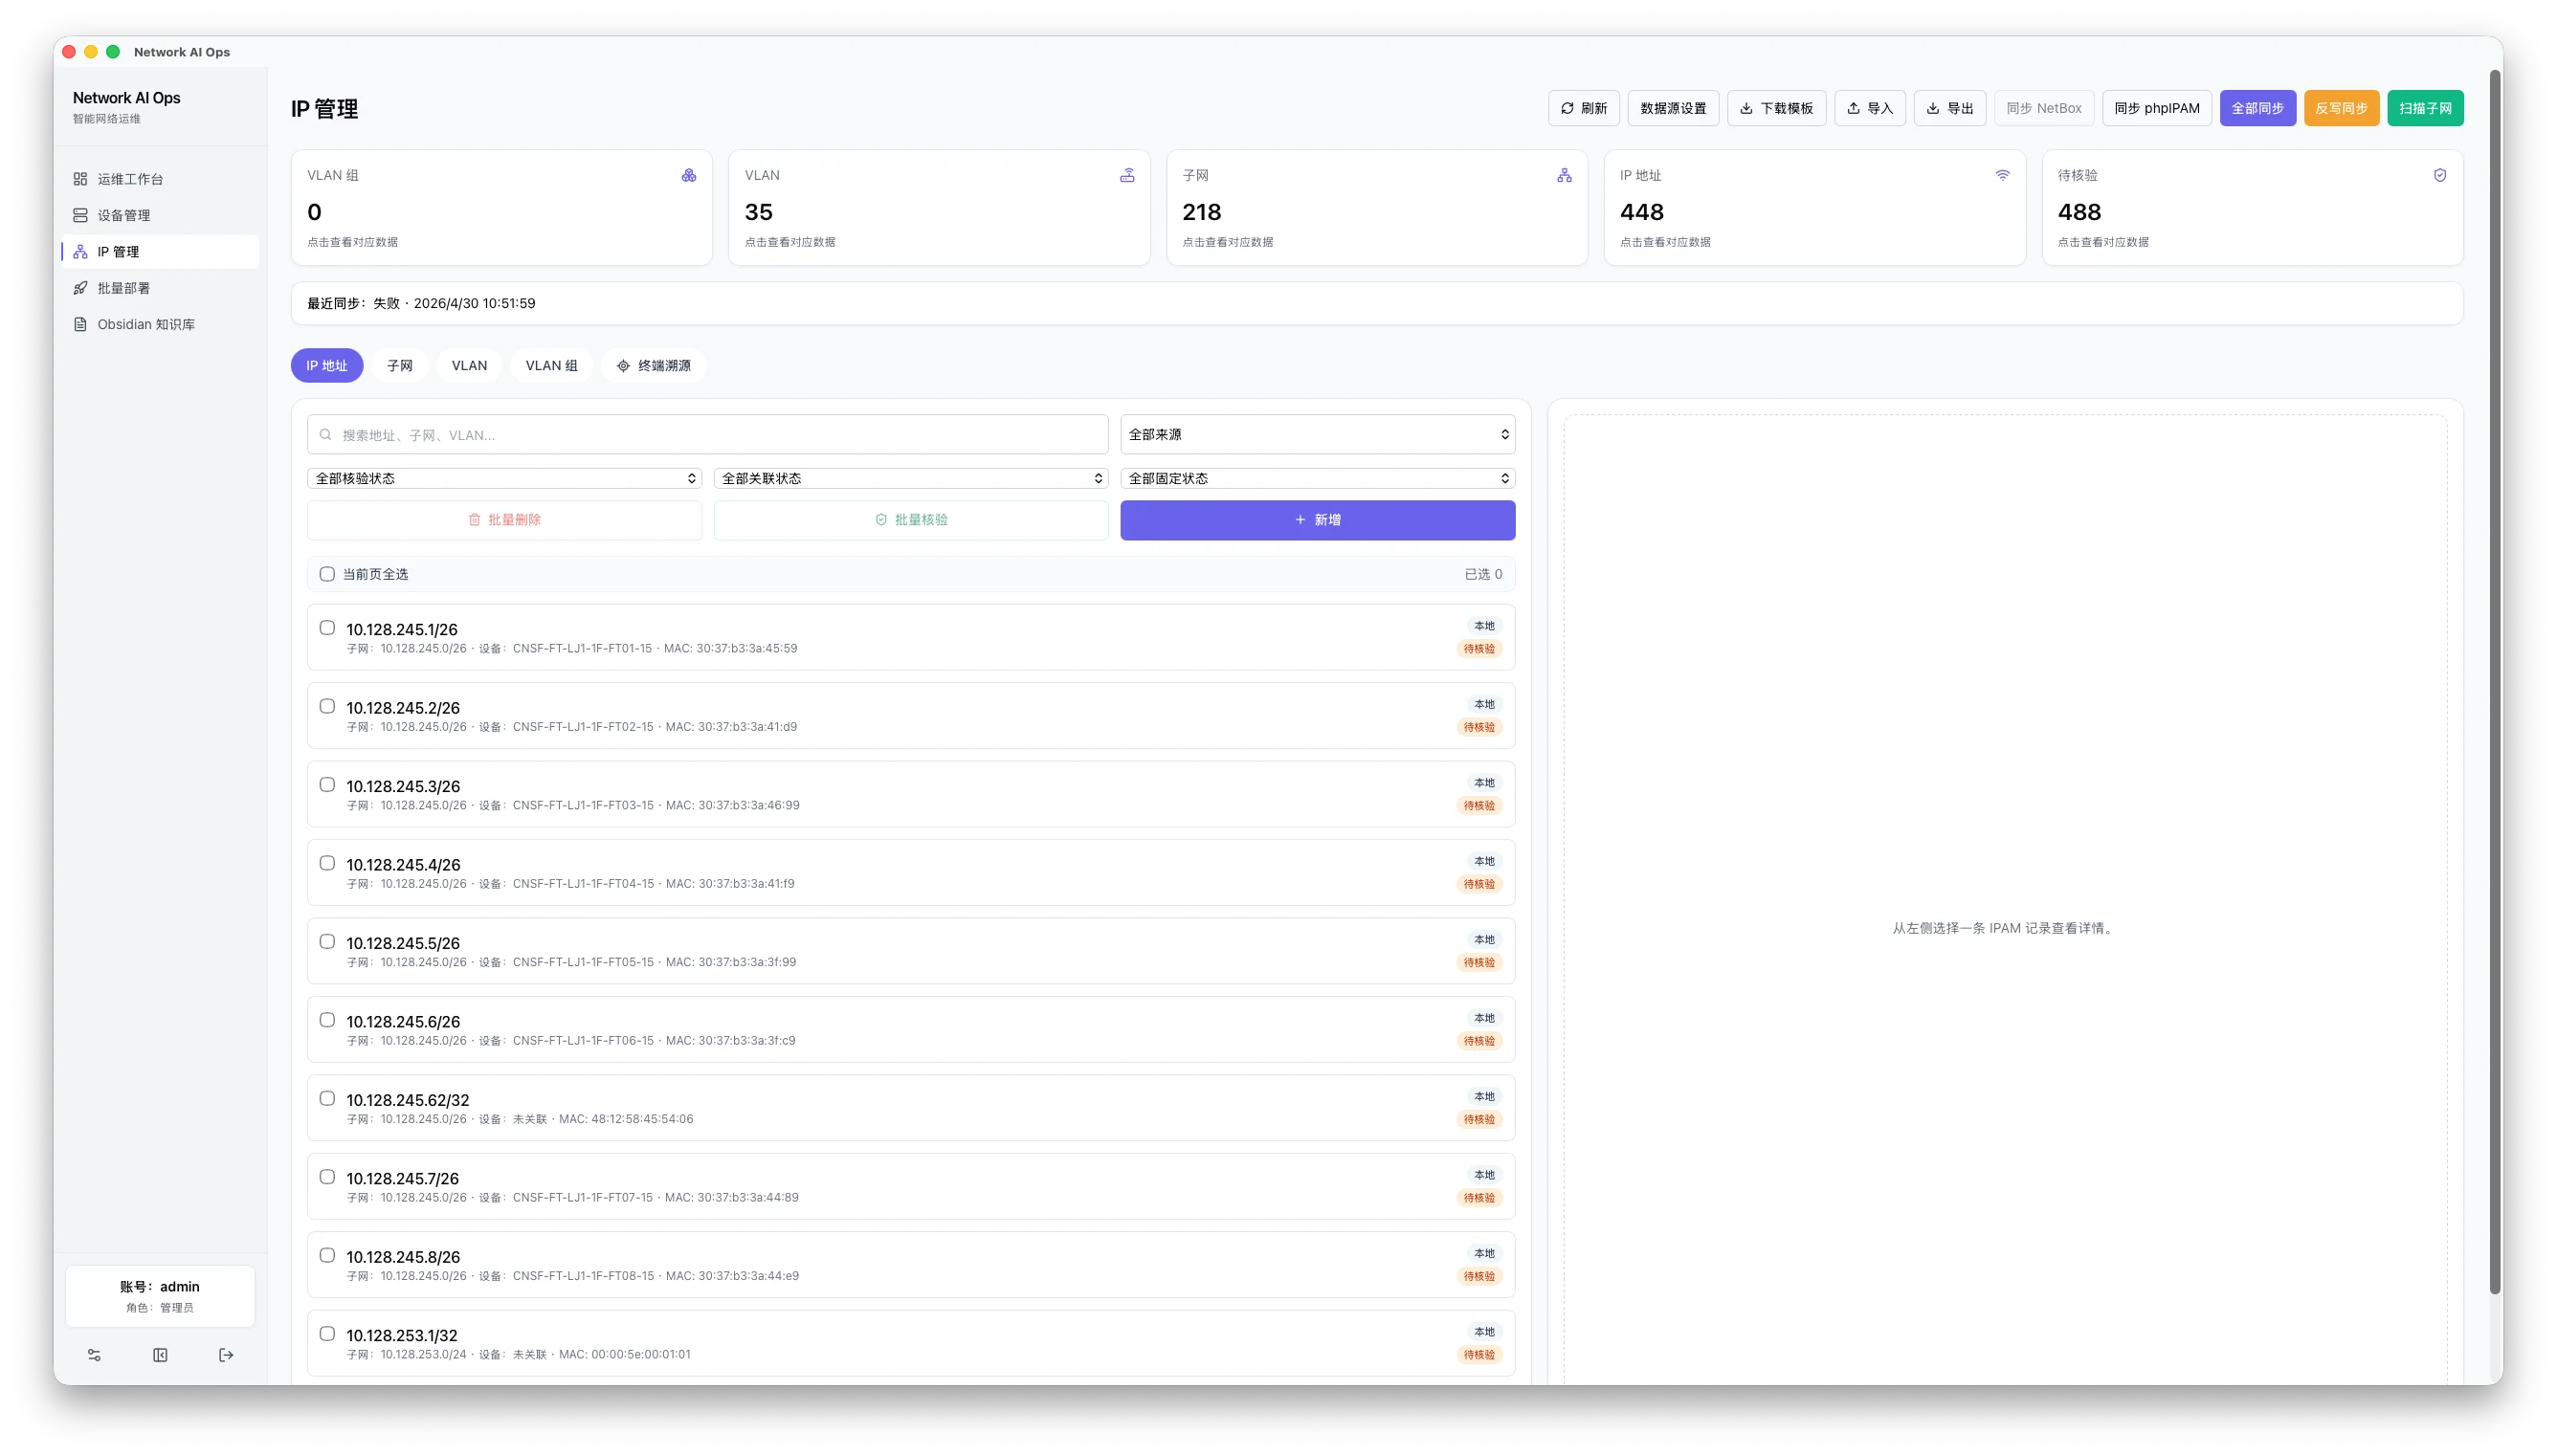Click the green 扫描子网 button
The image size is (2557, 1456).
2425,108
